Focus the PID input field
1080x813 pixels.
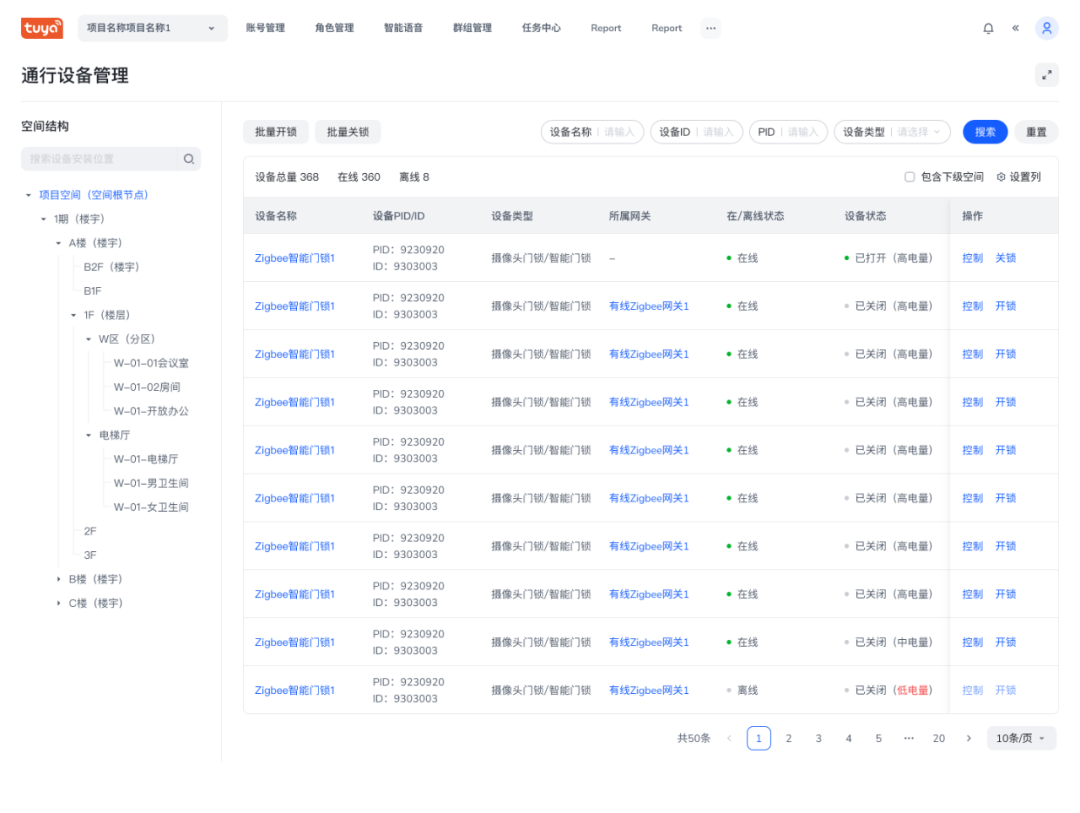pyautogui.click(x=789, y=132)
